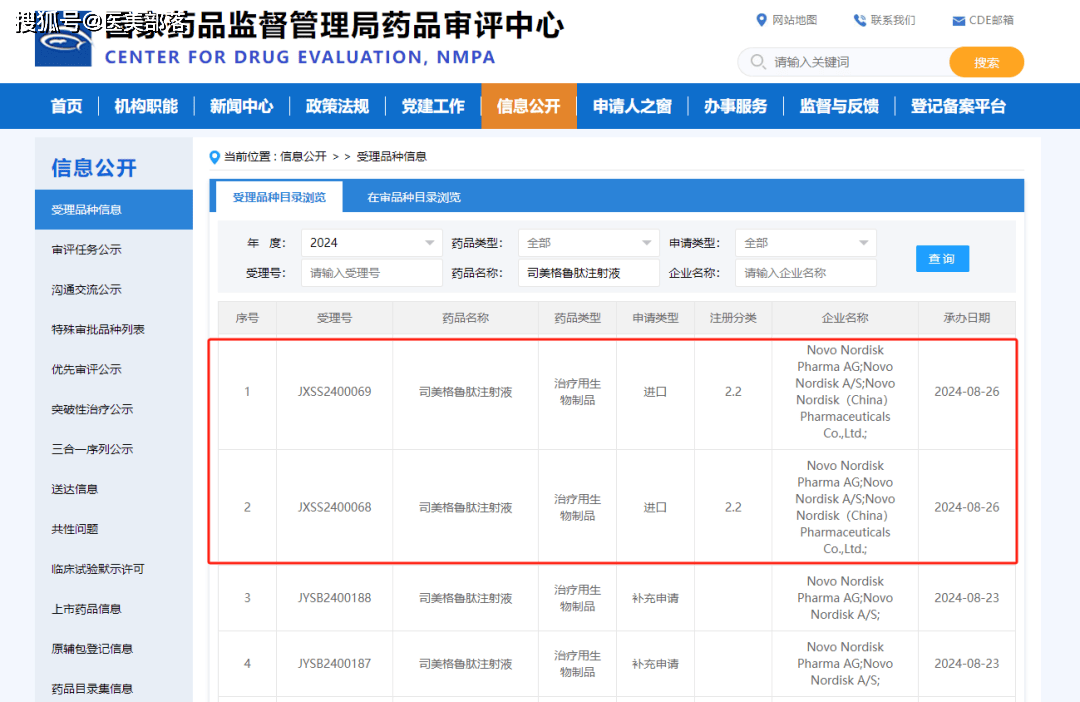Switch to 受理品种目录浏览 tab
The width and height of the screenshot is (1080, 702).
click(279, 197)
